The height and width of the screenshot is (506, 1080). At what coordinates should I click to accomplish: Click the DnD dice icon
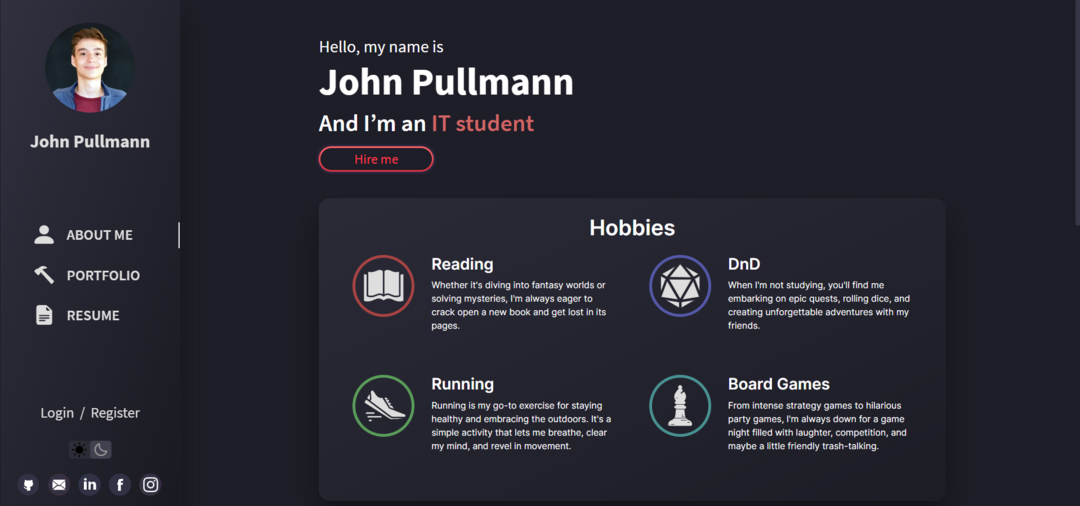click(680, 286)
